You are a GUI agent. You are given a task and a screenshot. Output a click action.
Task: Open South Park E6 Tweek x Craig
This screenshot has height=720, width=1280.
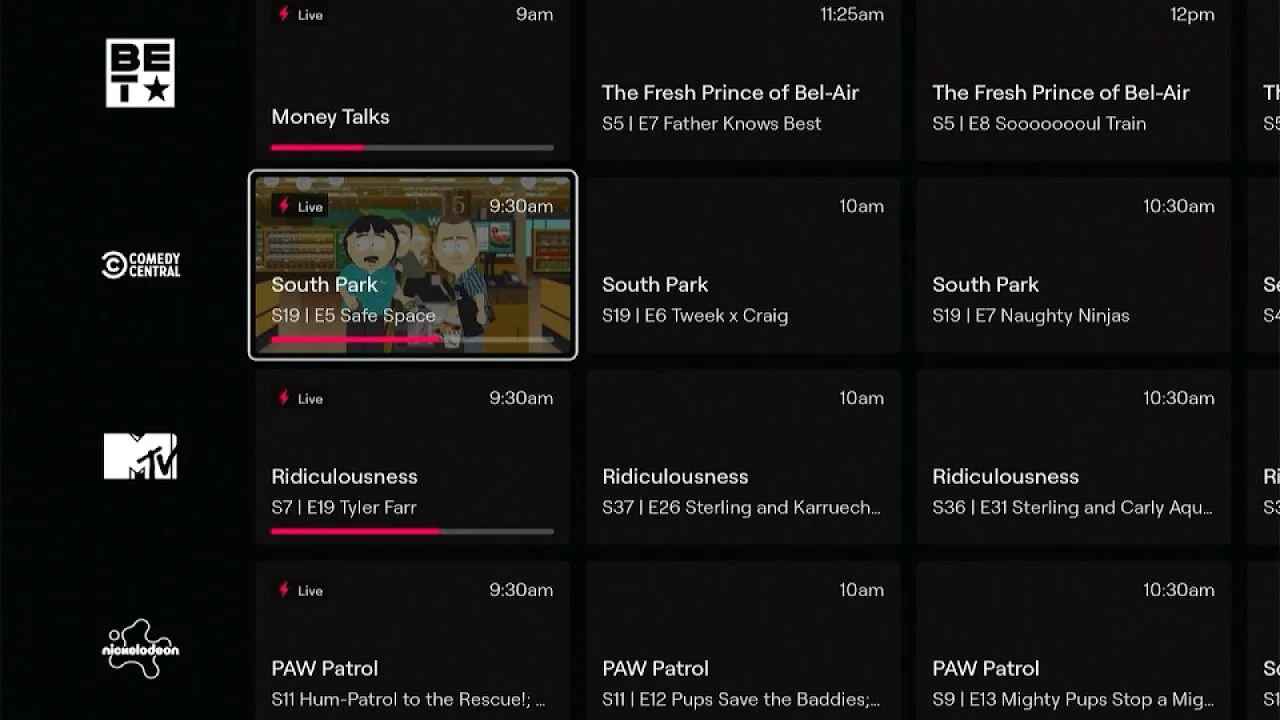744,265
